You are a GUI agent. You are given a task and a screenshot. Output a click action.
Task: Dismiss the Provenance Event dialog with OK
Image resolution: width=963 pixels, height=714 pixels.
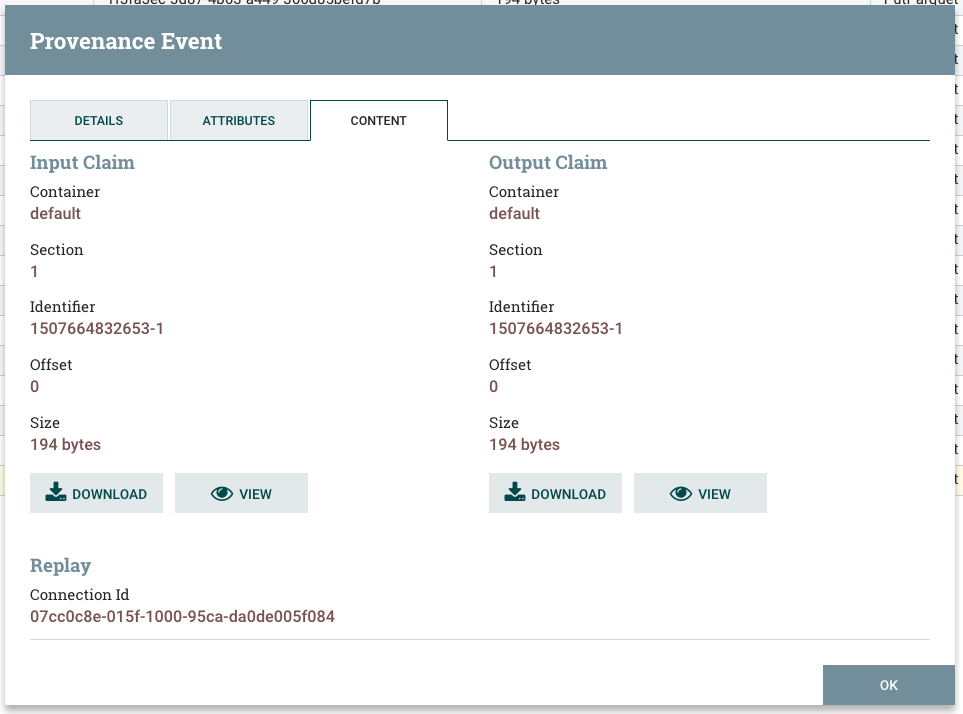pos(888,685)
